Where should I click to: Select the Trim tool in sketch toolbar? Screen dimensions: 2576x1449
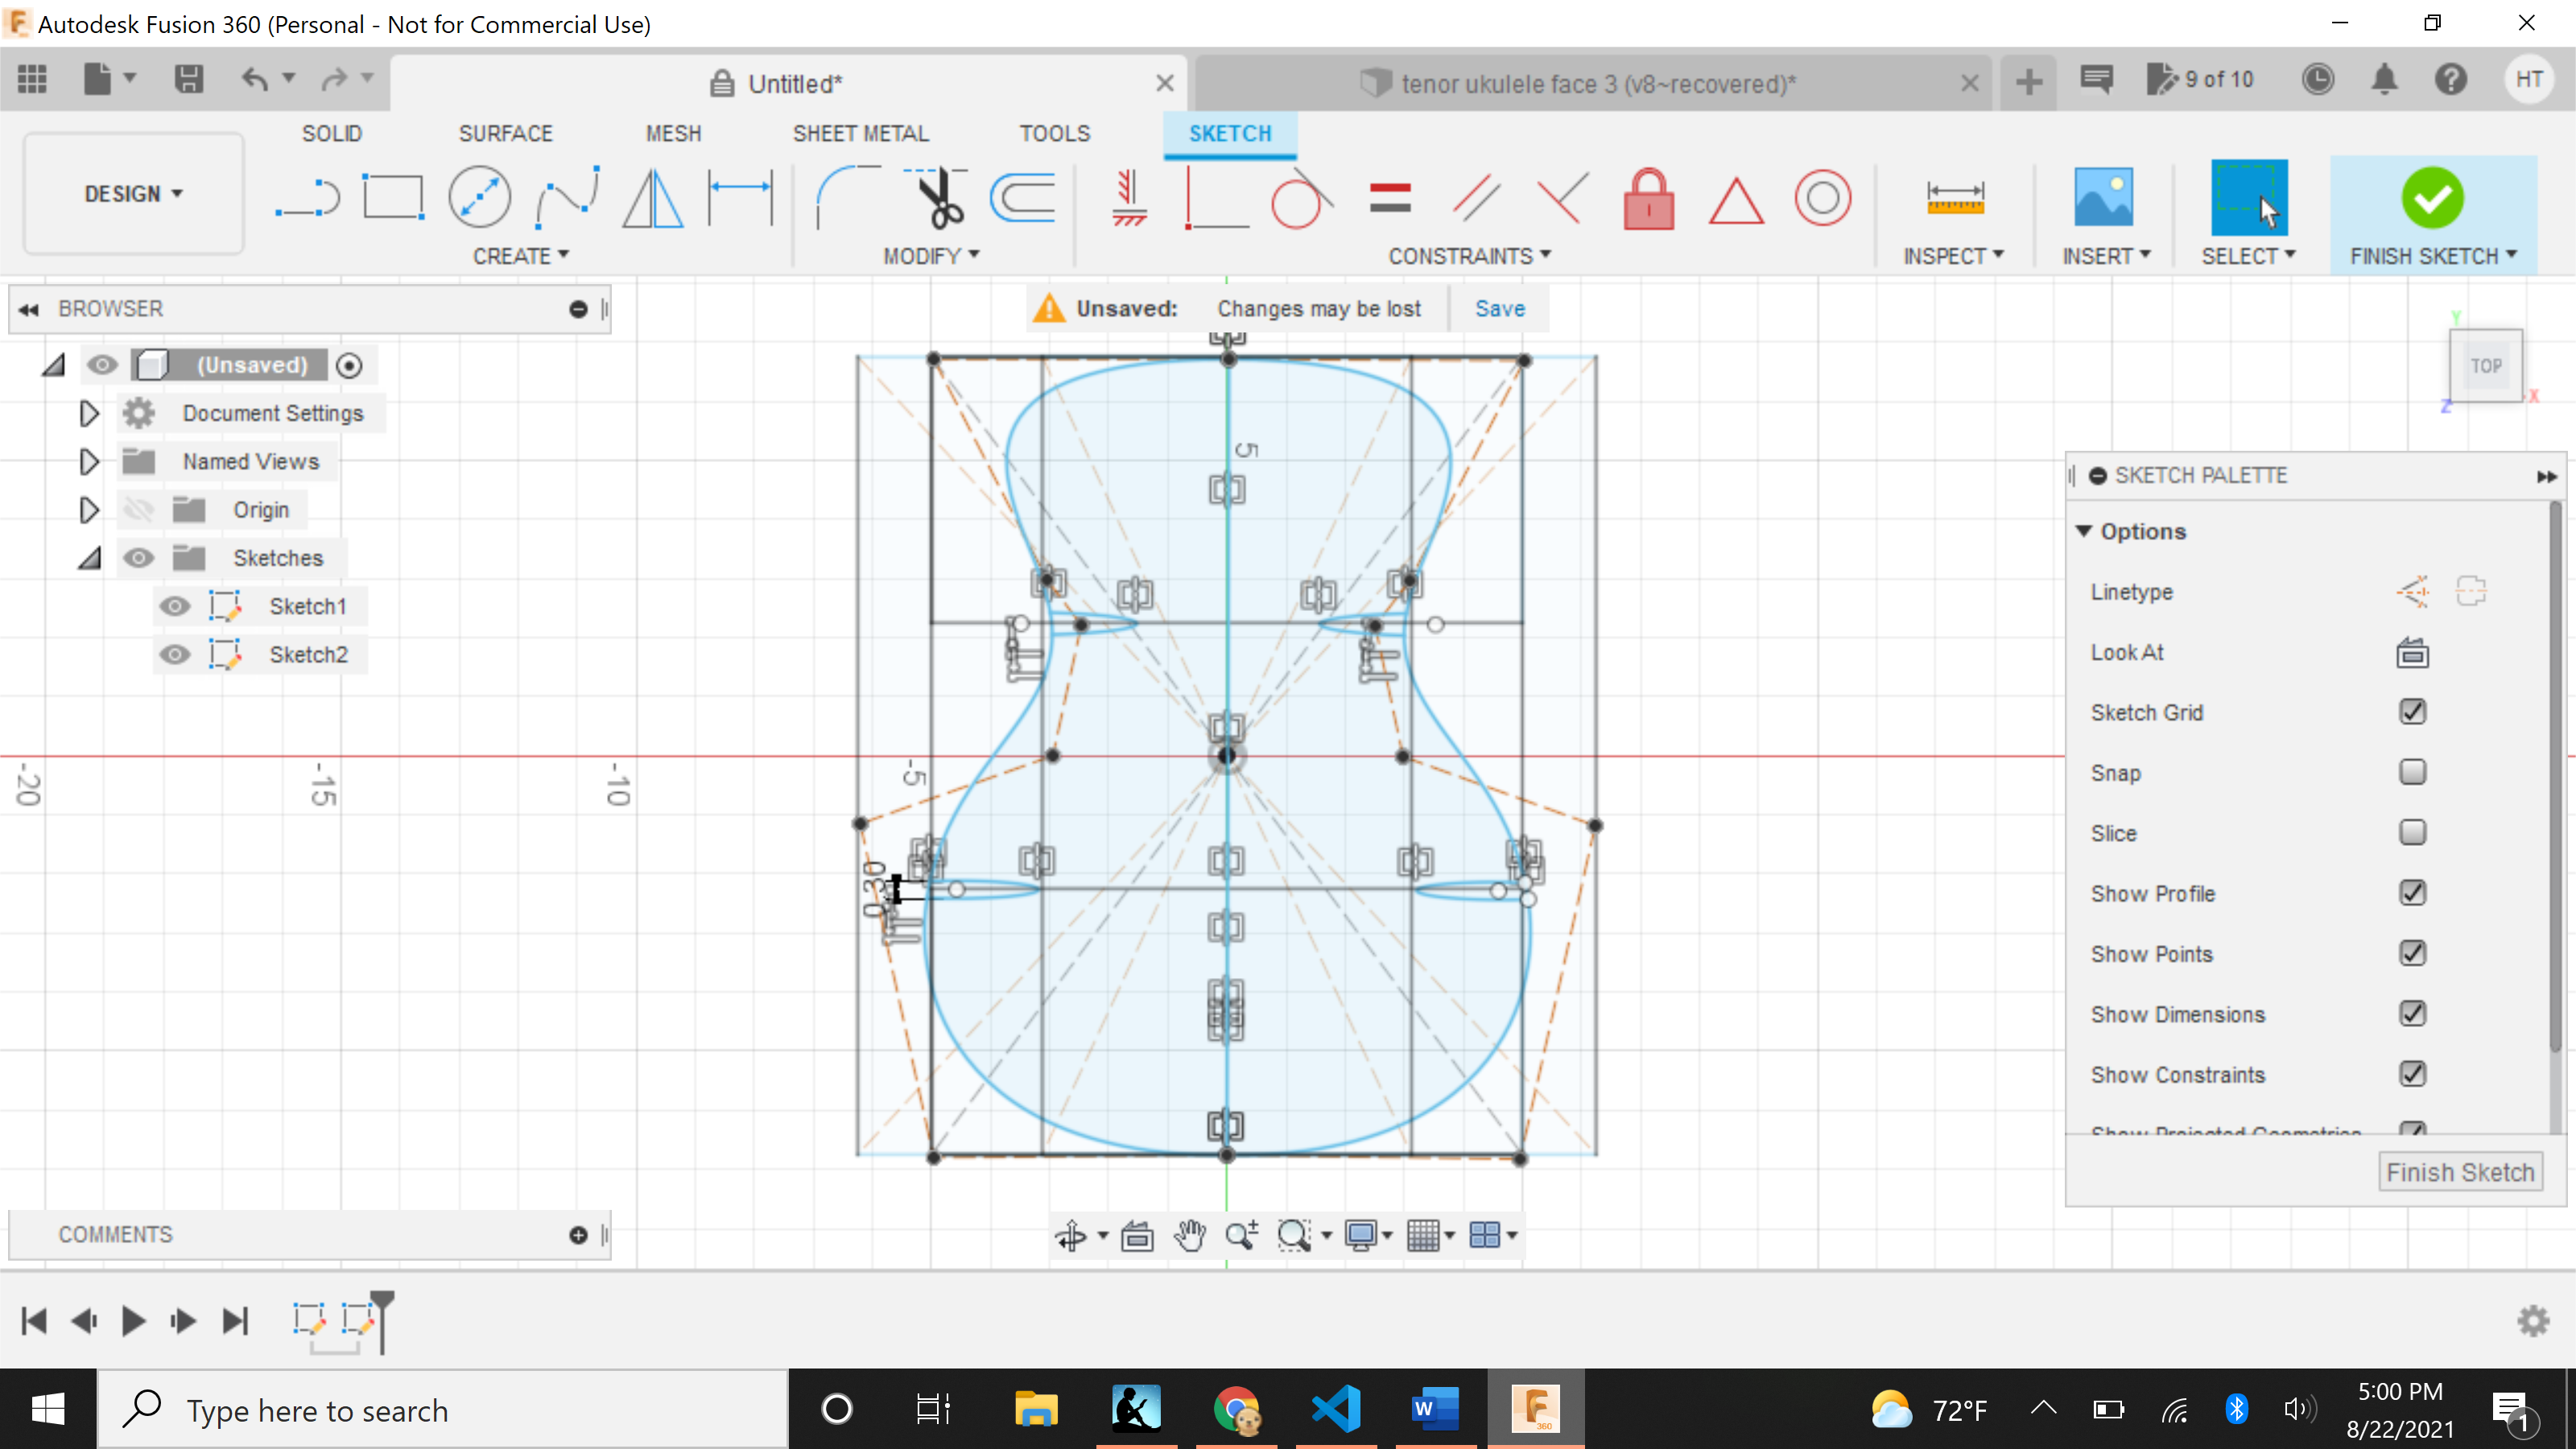click(939, 195)
